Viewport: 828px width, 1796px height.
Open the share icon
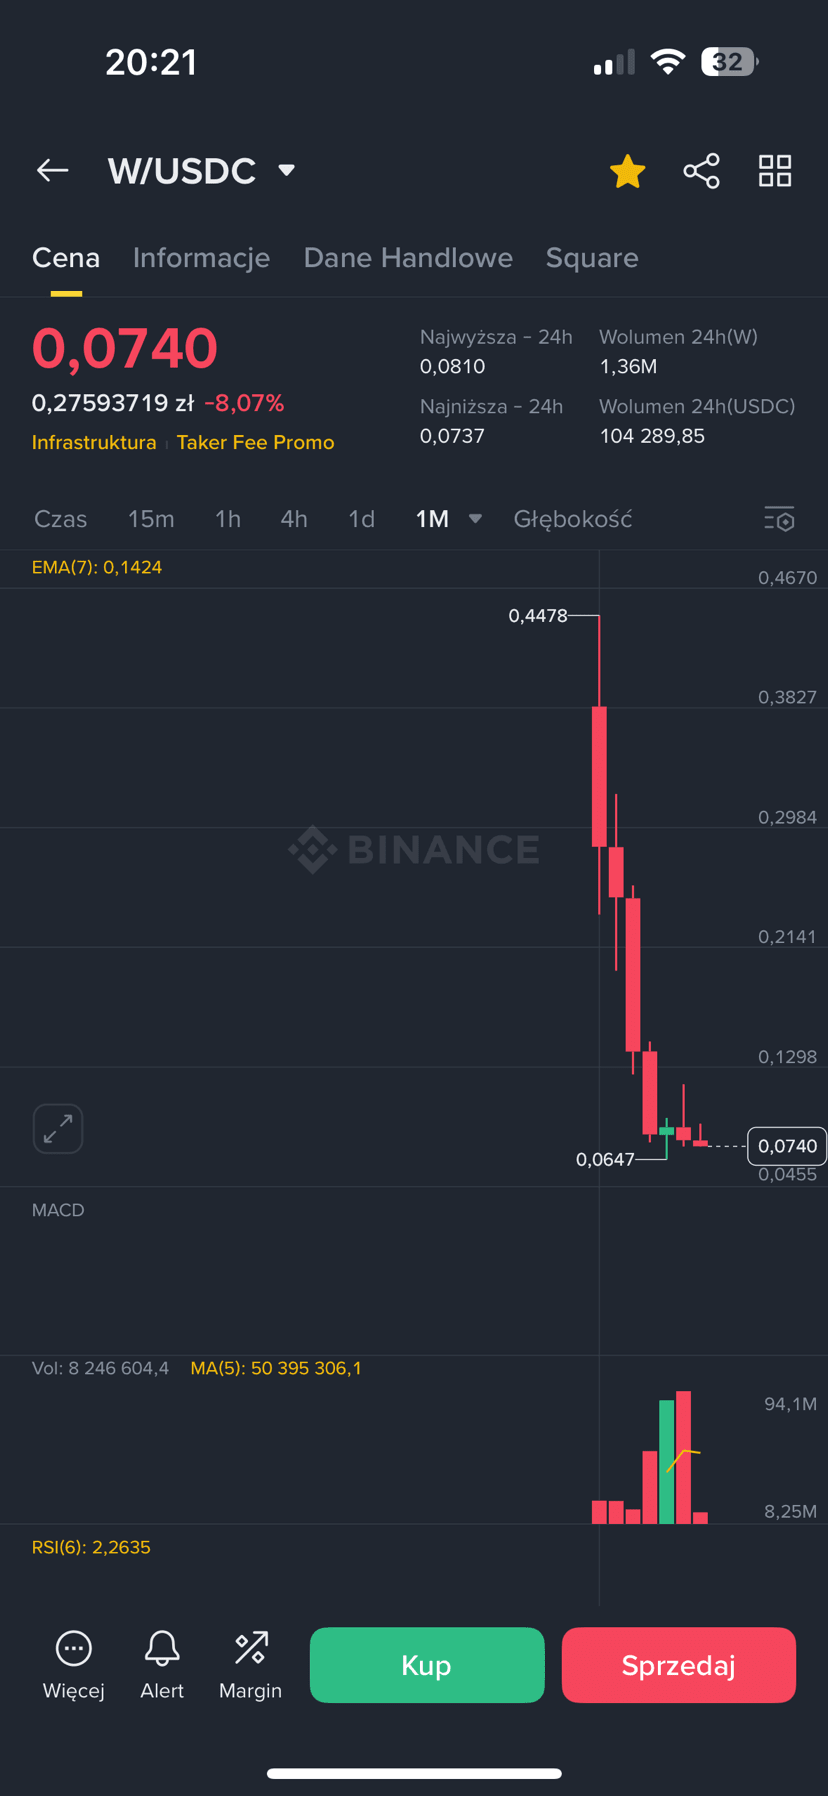701,171
